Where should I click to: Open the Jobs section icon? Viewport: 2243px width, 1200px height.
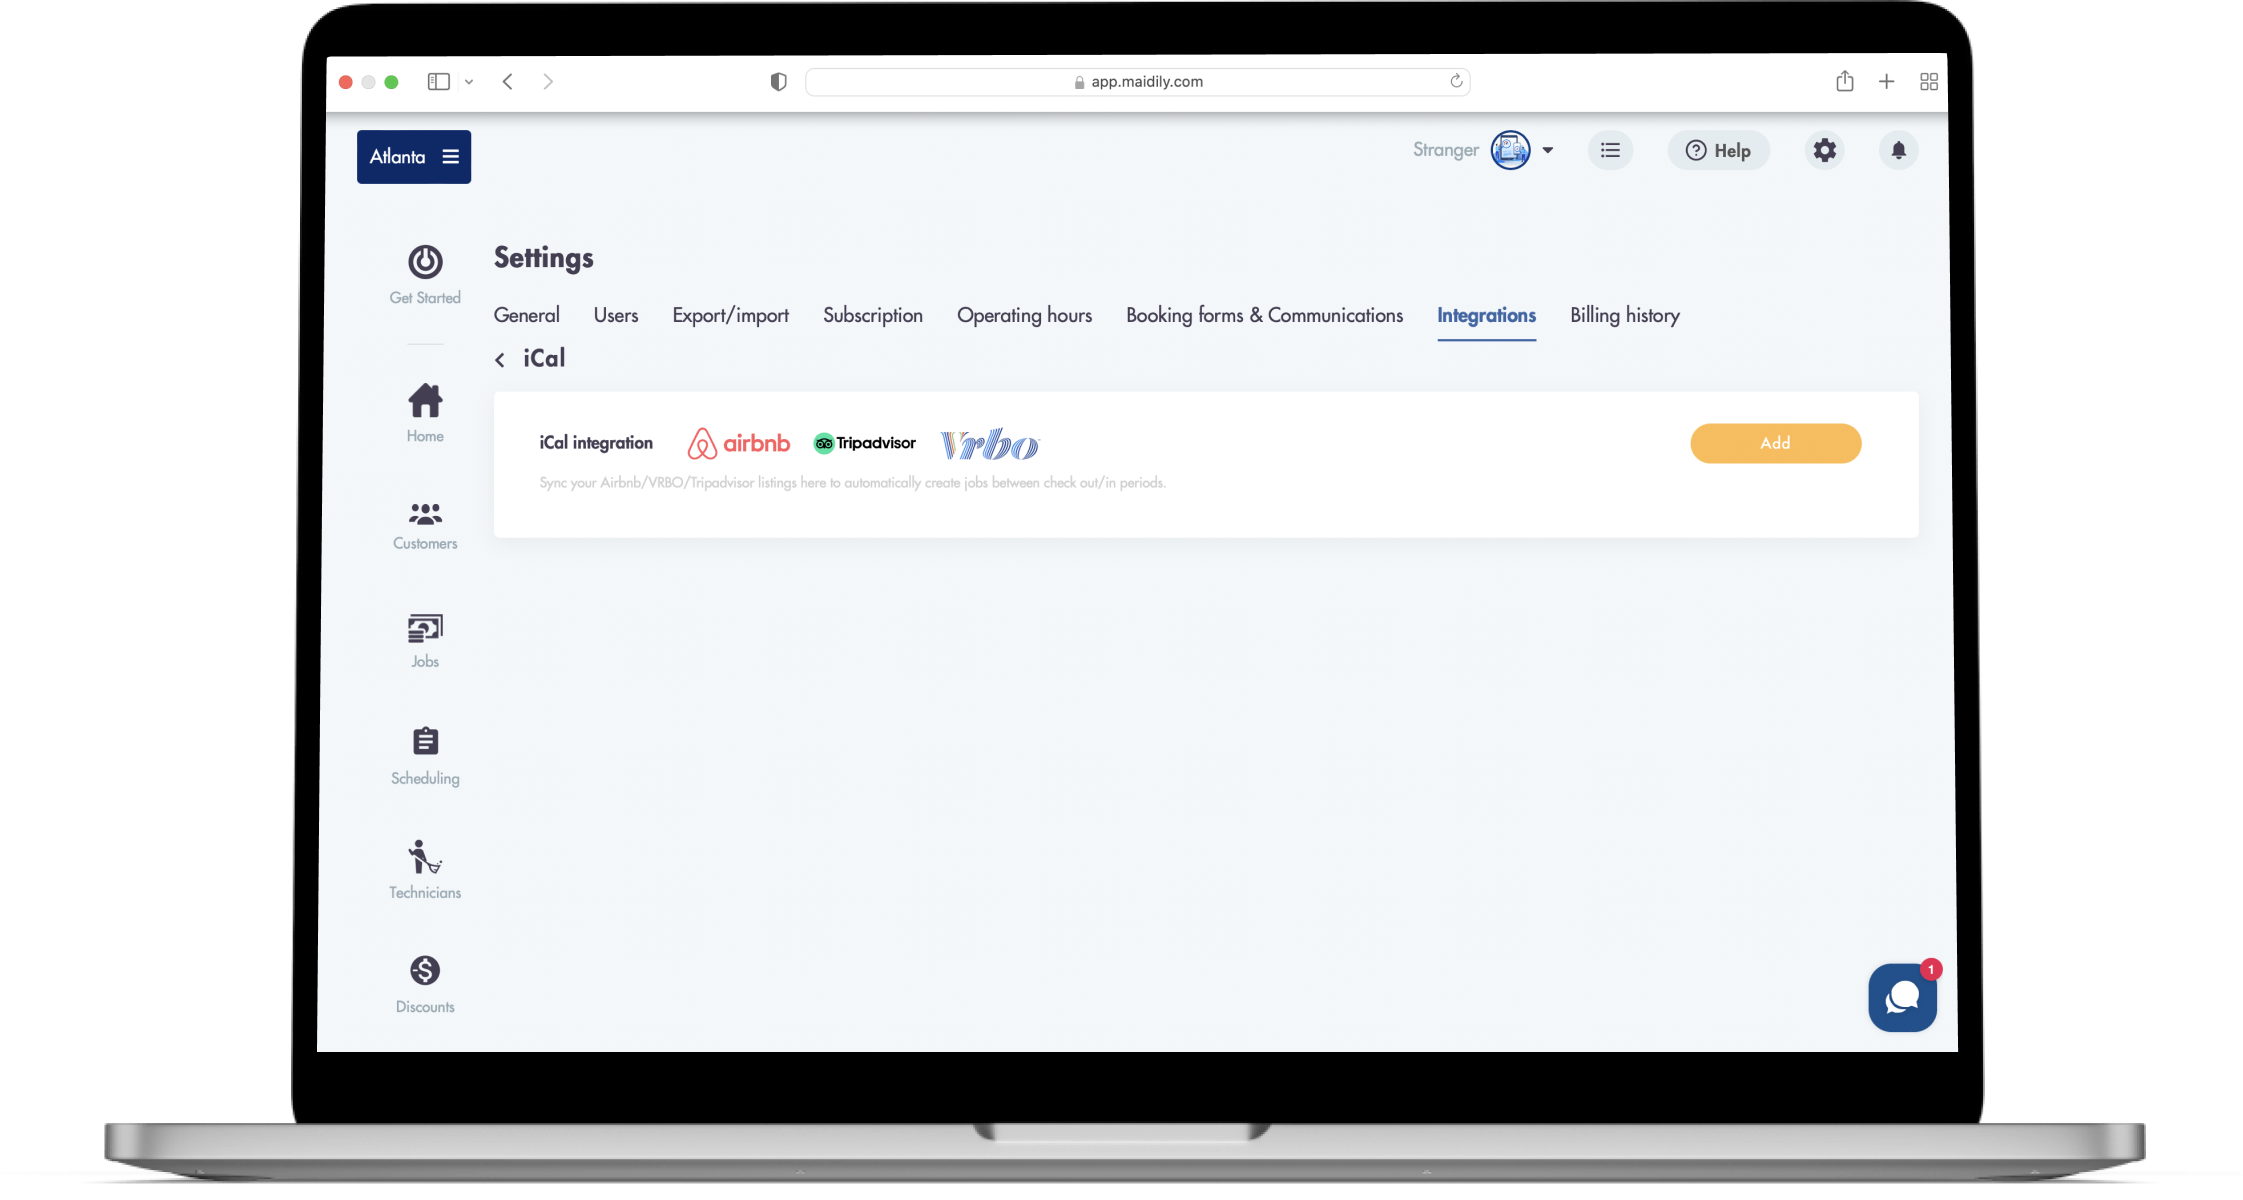425,628
